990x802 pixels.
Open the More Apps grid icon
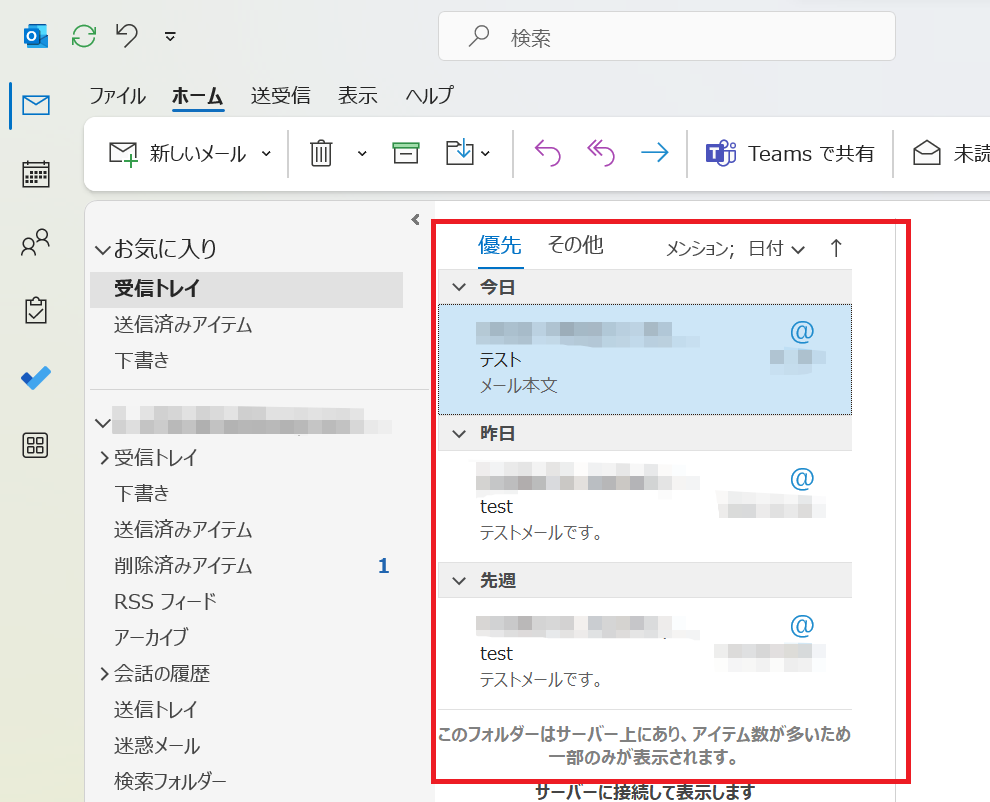(x=36, y=446)
